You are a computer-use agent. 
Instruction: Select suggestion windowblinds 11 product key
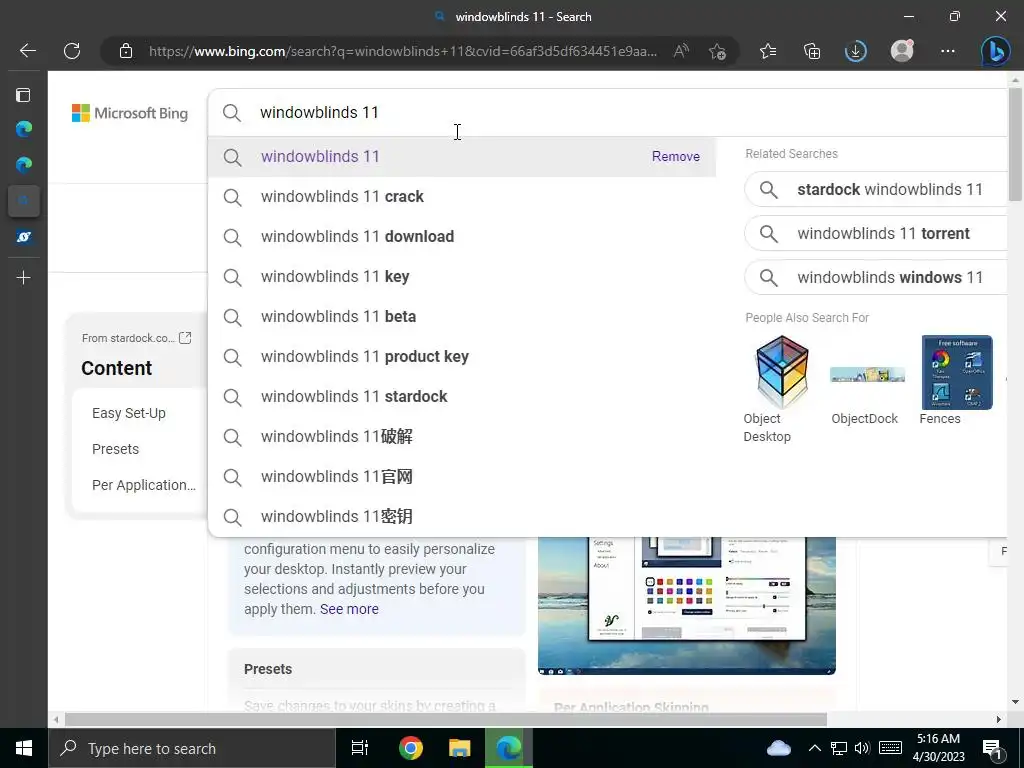point(462,357)
